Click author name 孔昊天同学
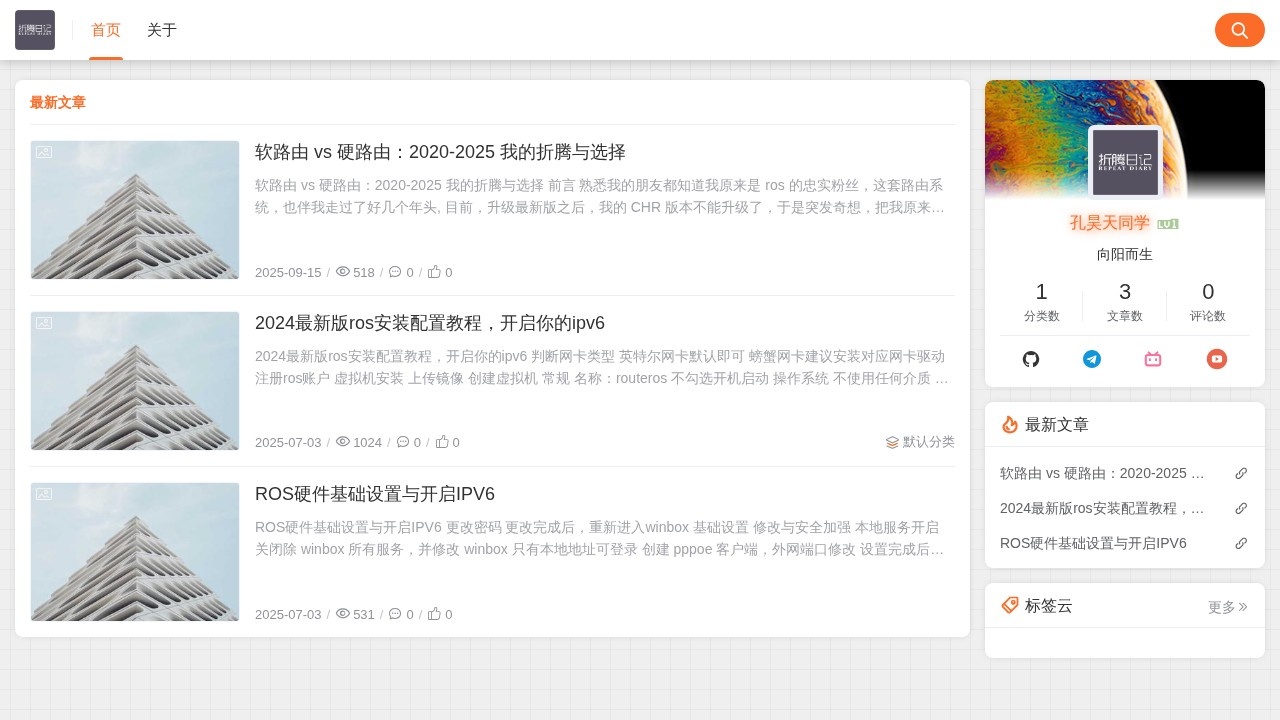 pyautogui.click(x=1112, y=223)
